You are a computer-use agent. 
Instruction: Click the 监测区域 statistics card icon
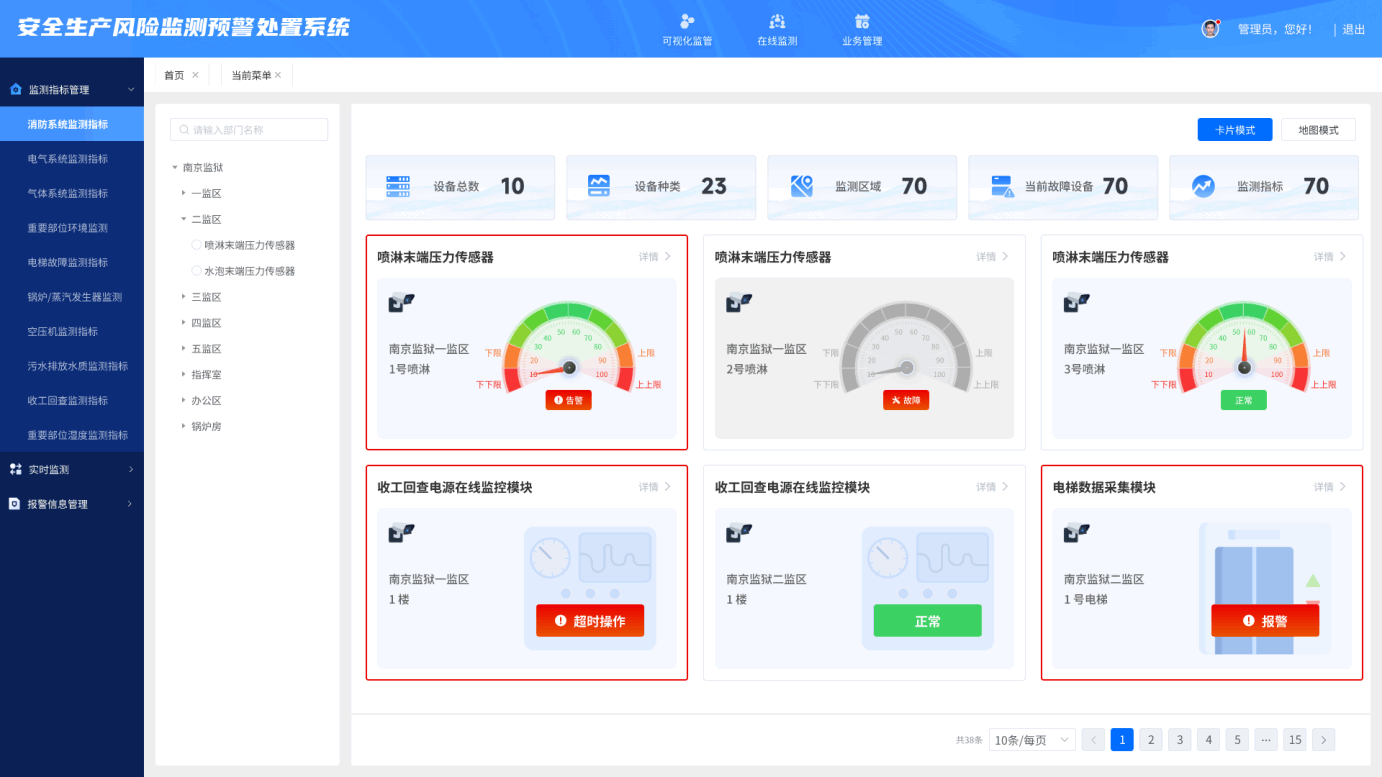(800, 187)
